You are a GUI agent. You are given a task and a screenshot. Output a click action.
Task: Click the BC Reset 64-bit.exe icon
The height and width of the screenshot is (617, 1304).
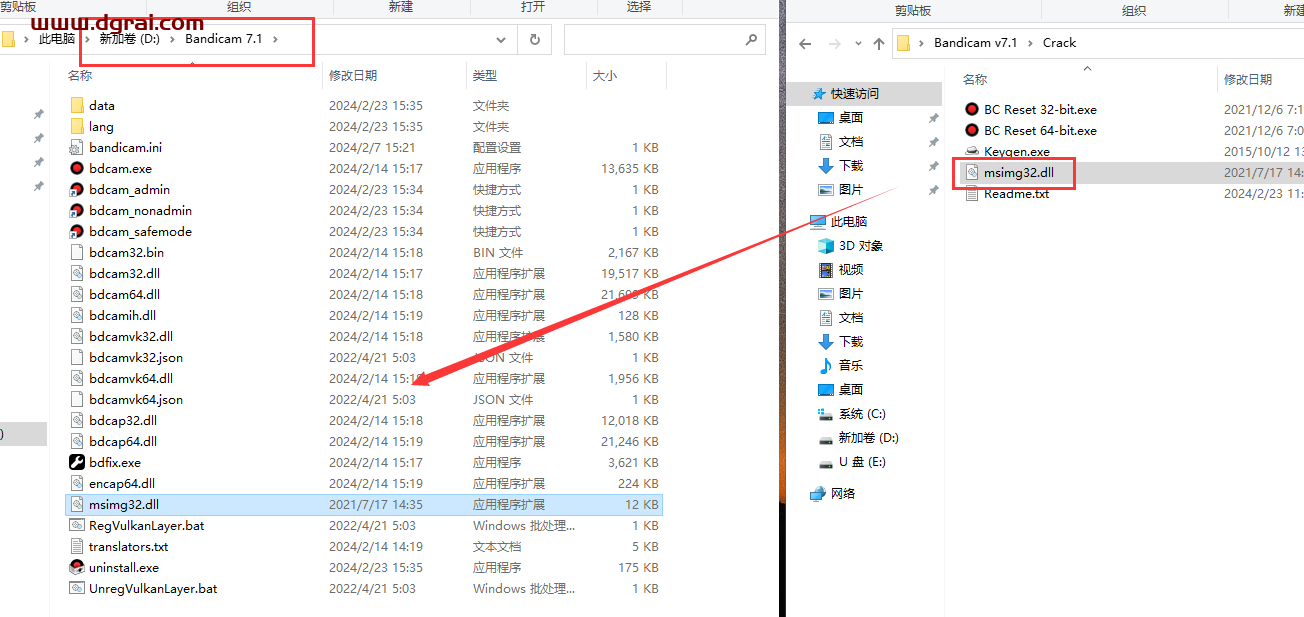tap(972, 130)
